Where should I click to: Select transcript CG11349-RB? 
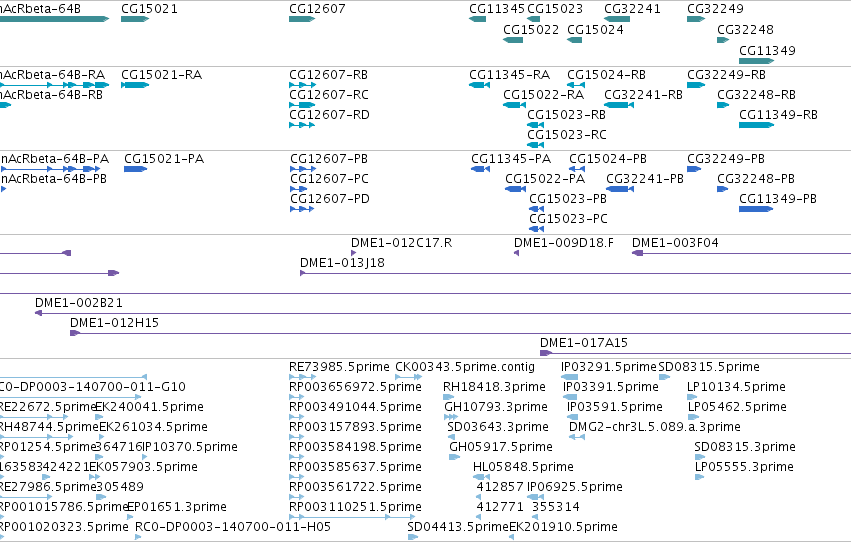[757, 125]
